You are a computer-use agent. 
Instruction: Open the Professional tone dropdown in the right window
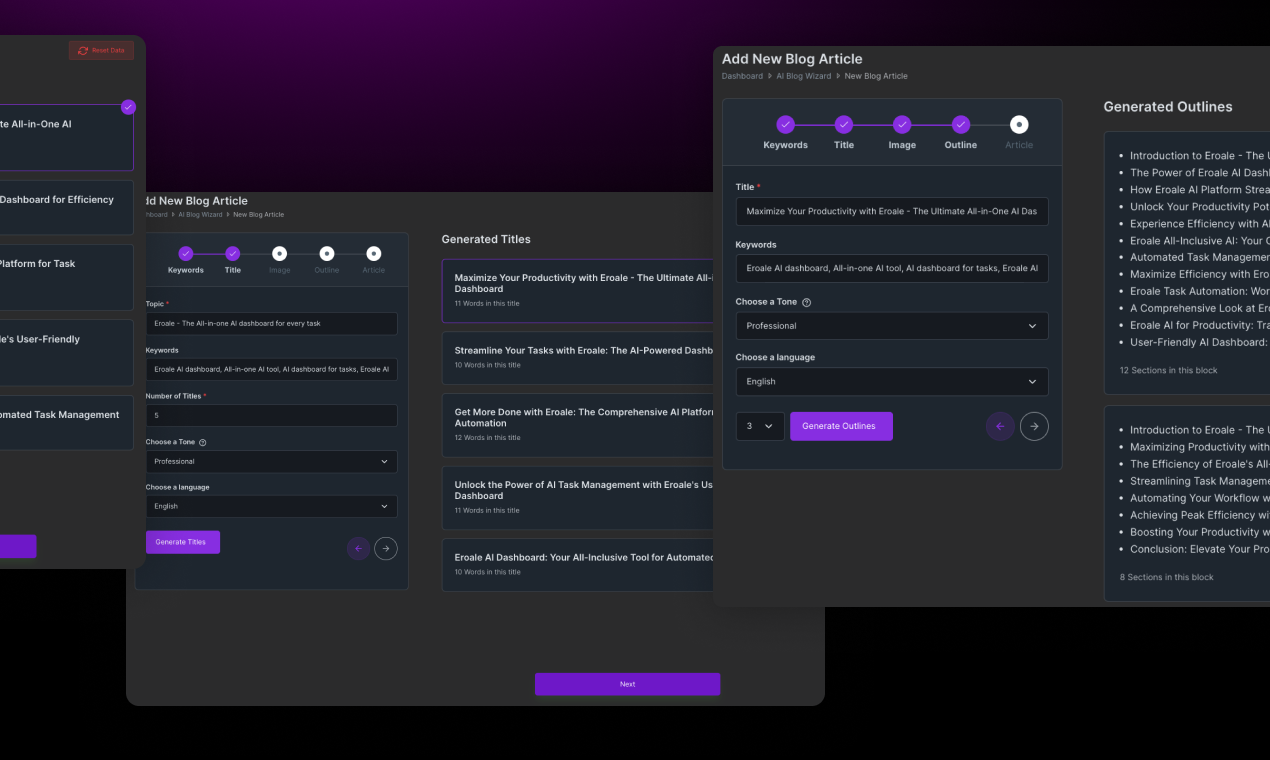(892, 326)
